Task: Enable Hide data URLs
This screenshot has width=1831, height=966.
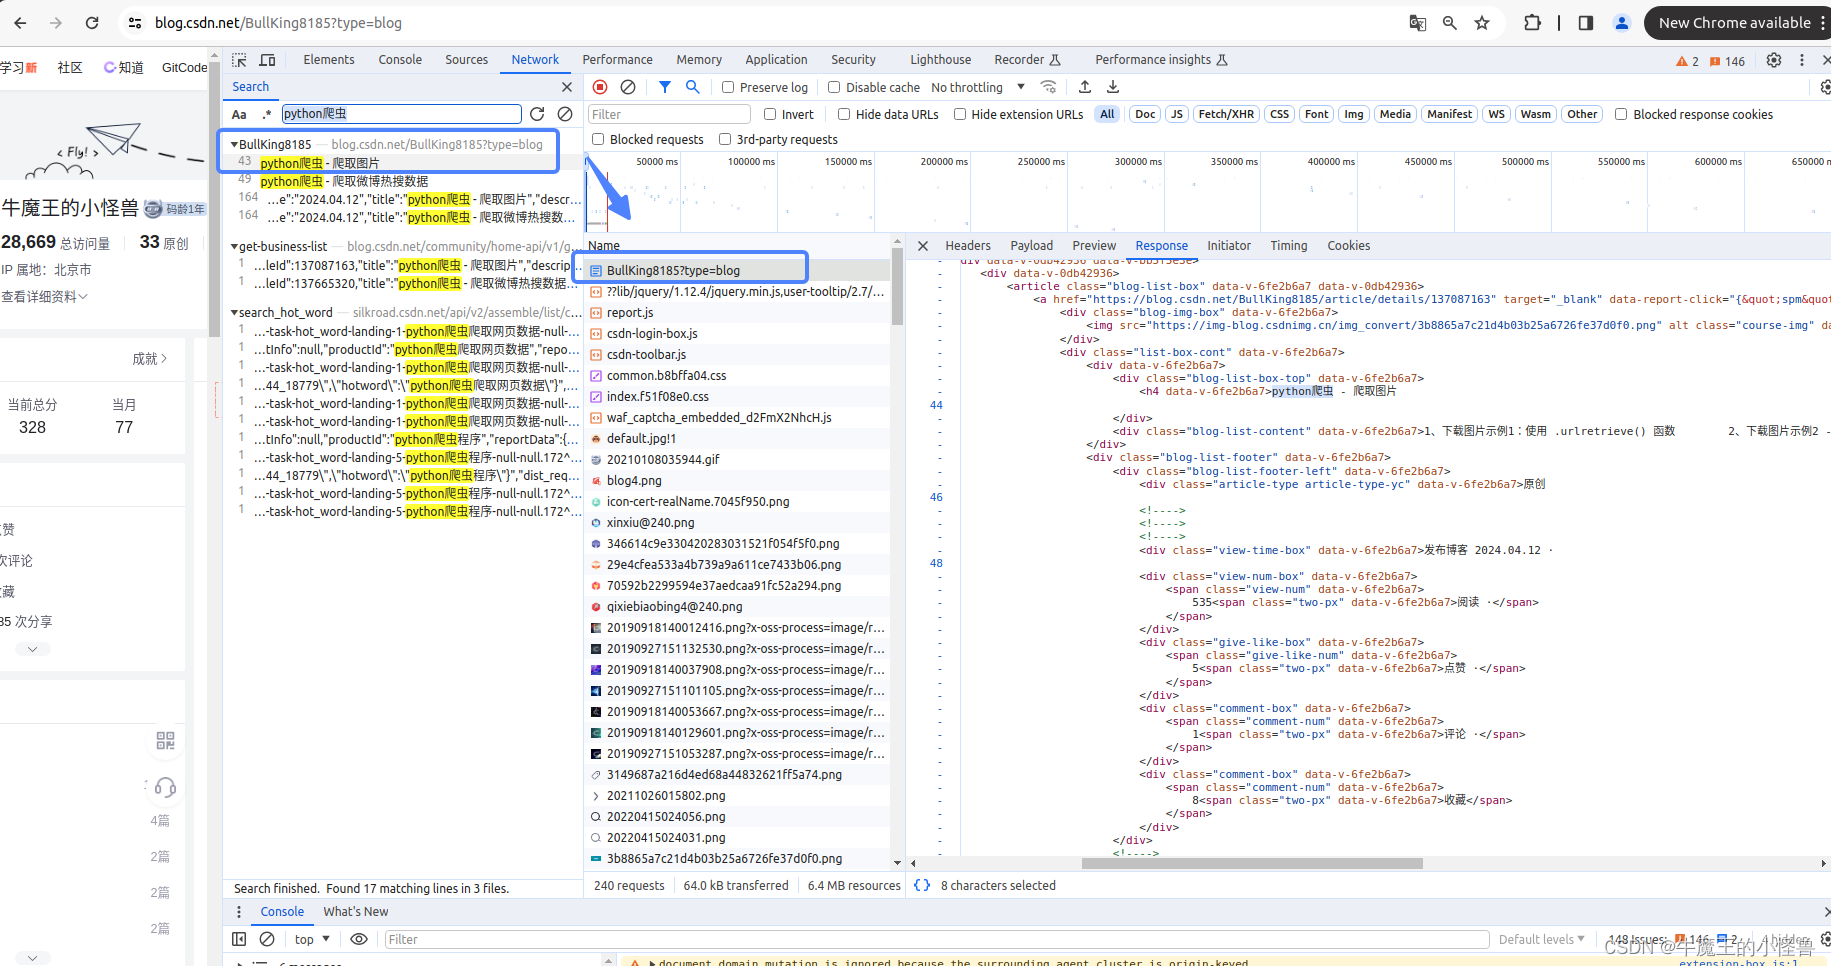Action: (x=844, y=114)
